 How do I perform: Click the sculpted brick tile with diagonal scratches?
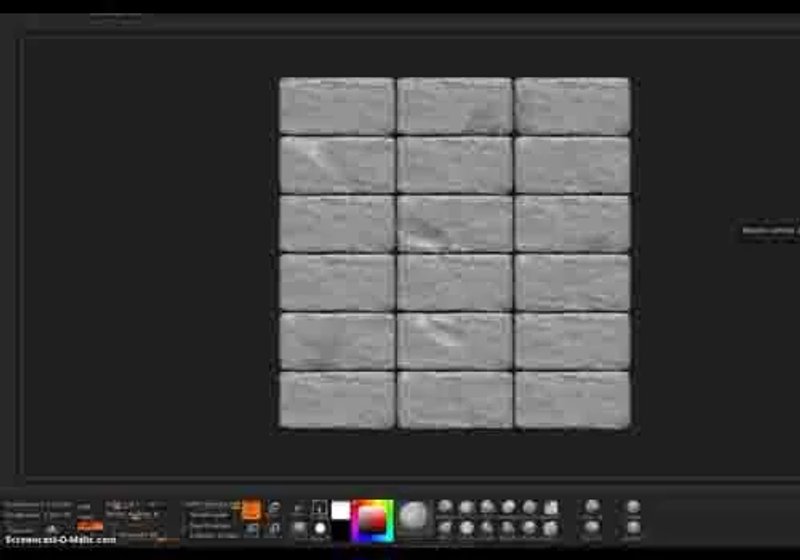coord(454,224)
